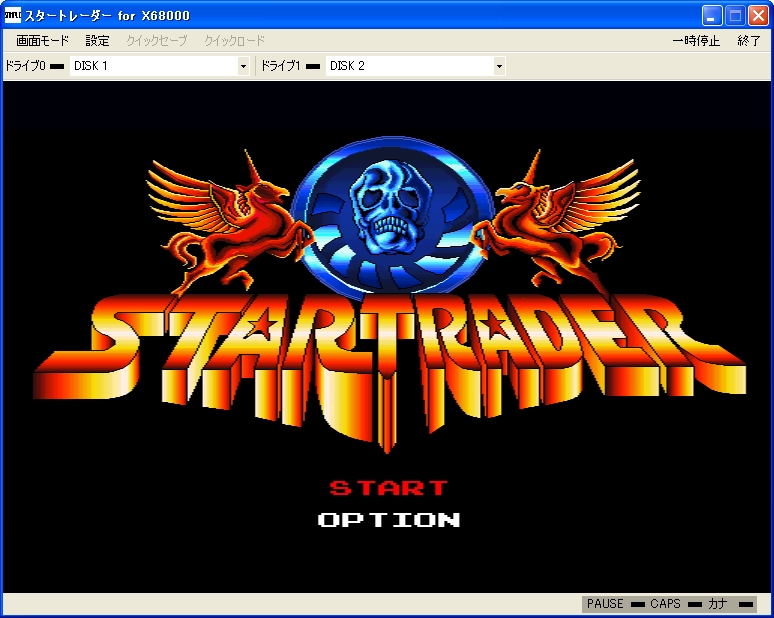The width and height of the screenshot is (774, 618).
Task: Open the 設定 menu
Action: (97, 40)
